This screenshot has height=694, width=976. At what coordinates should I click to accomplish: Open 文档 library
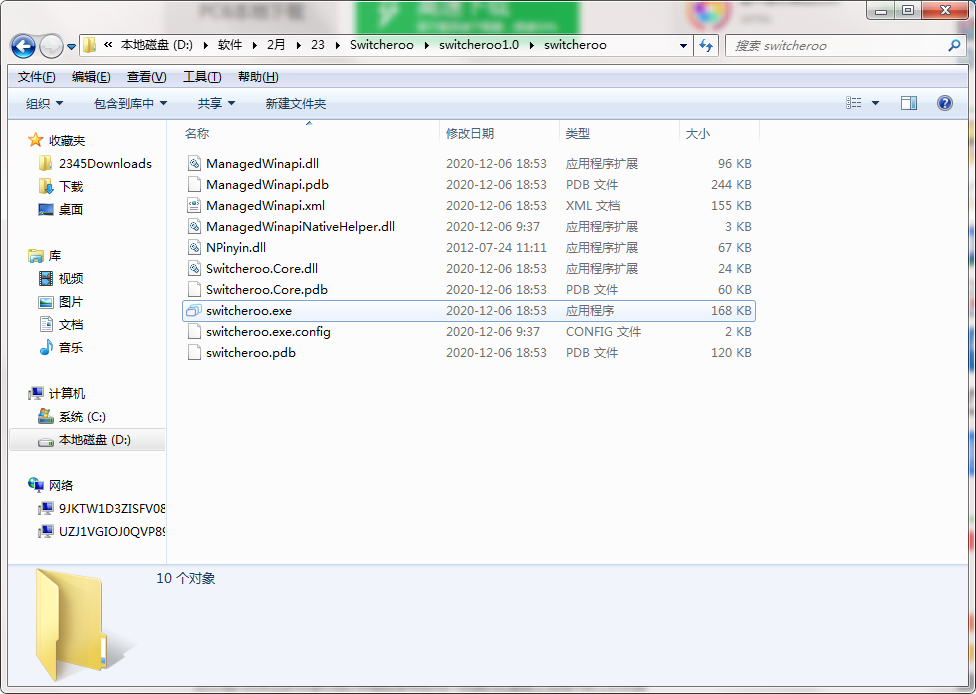coord(71,324)
